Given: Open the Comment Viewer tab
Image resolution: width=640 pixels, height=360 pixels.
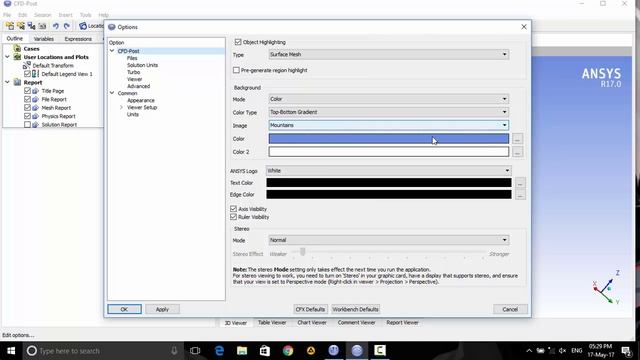Looking at the screenshot, I should coord(356,322).
